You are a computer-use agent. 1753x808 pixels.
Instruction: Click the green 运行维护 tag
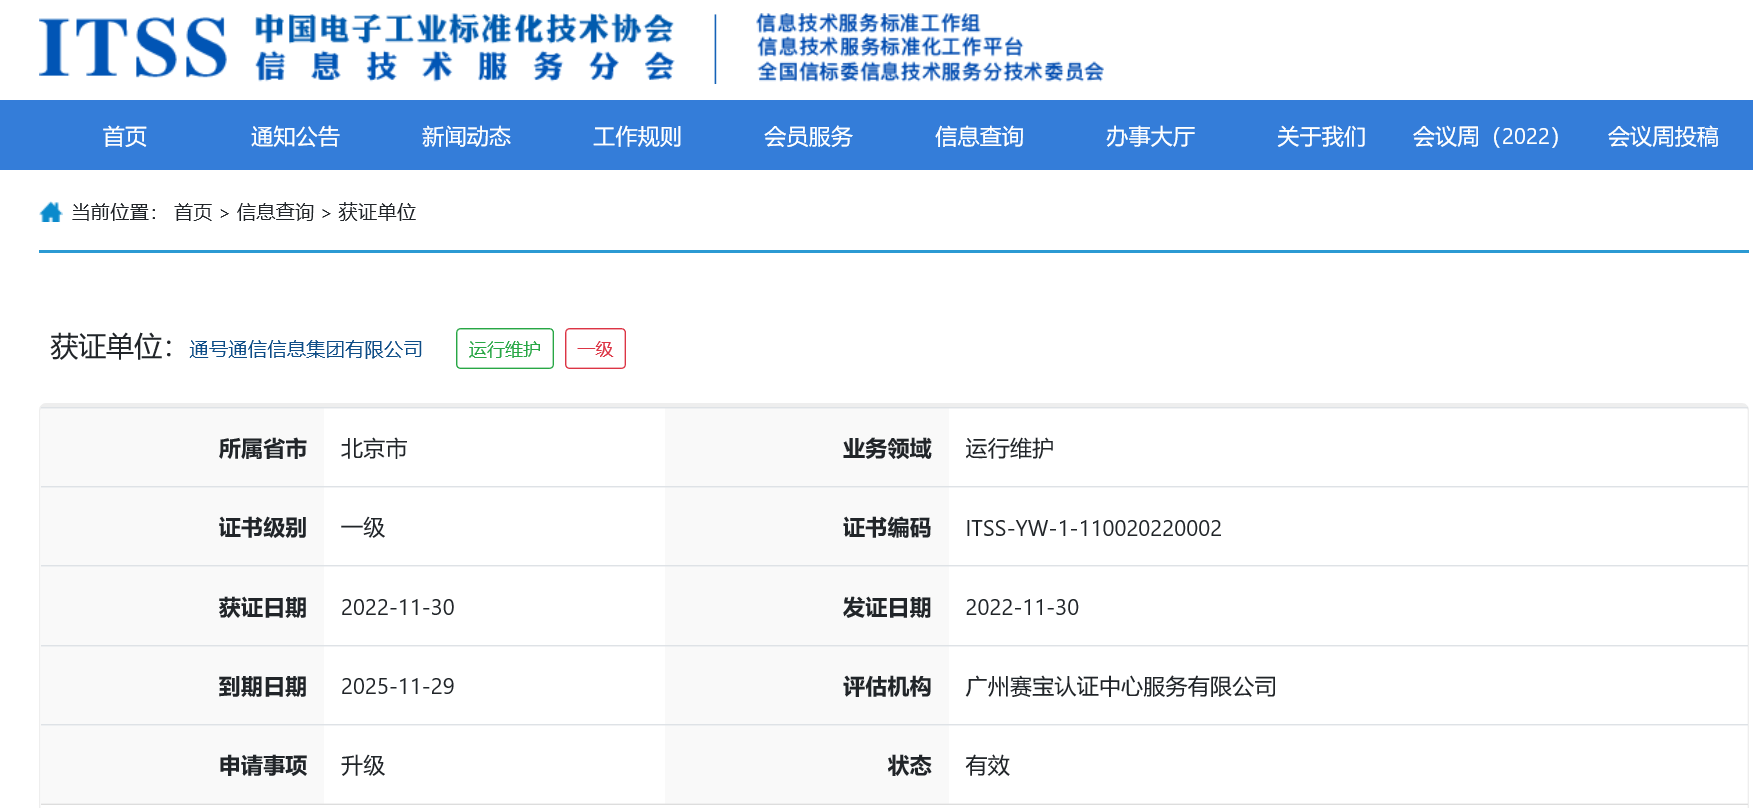pos(505,349)
